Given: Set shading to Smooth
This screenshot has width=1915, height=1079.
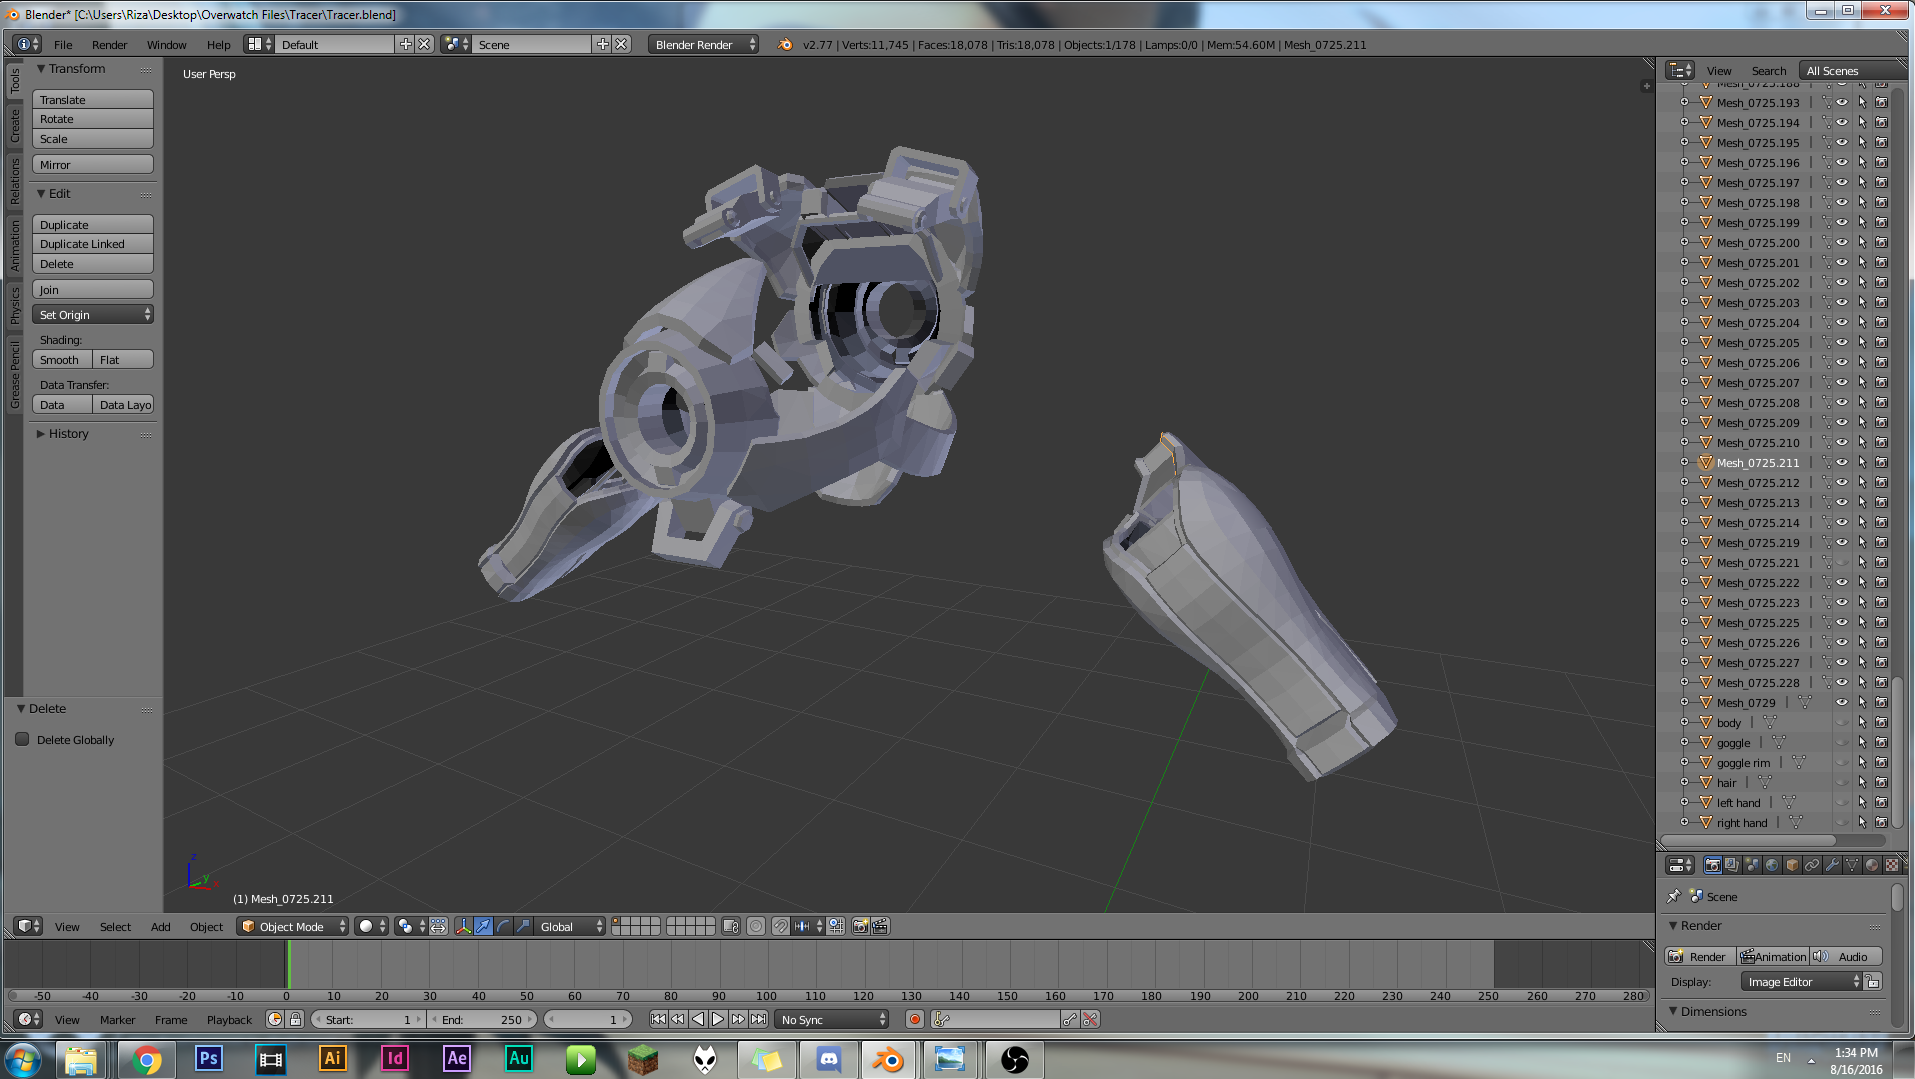Looking at the screenshot, I should [62, 359].
